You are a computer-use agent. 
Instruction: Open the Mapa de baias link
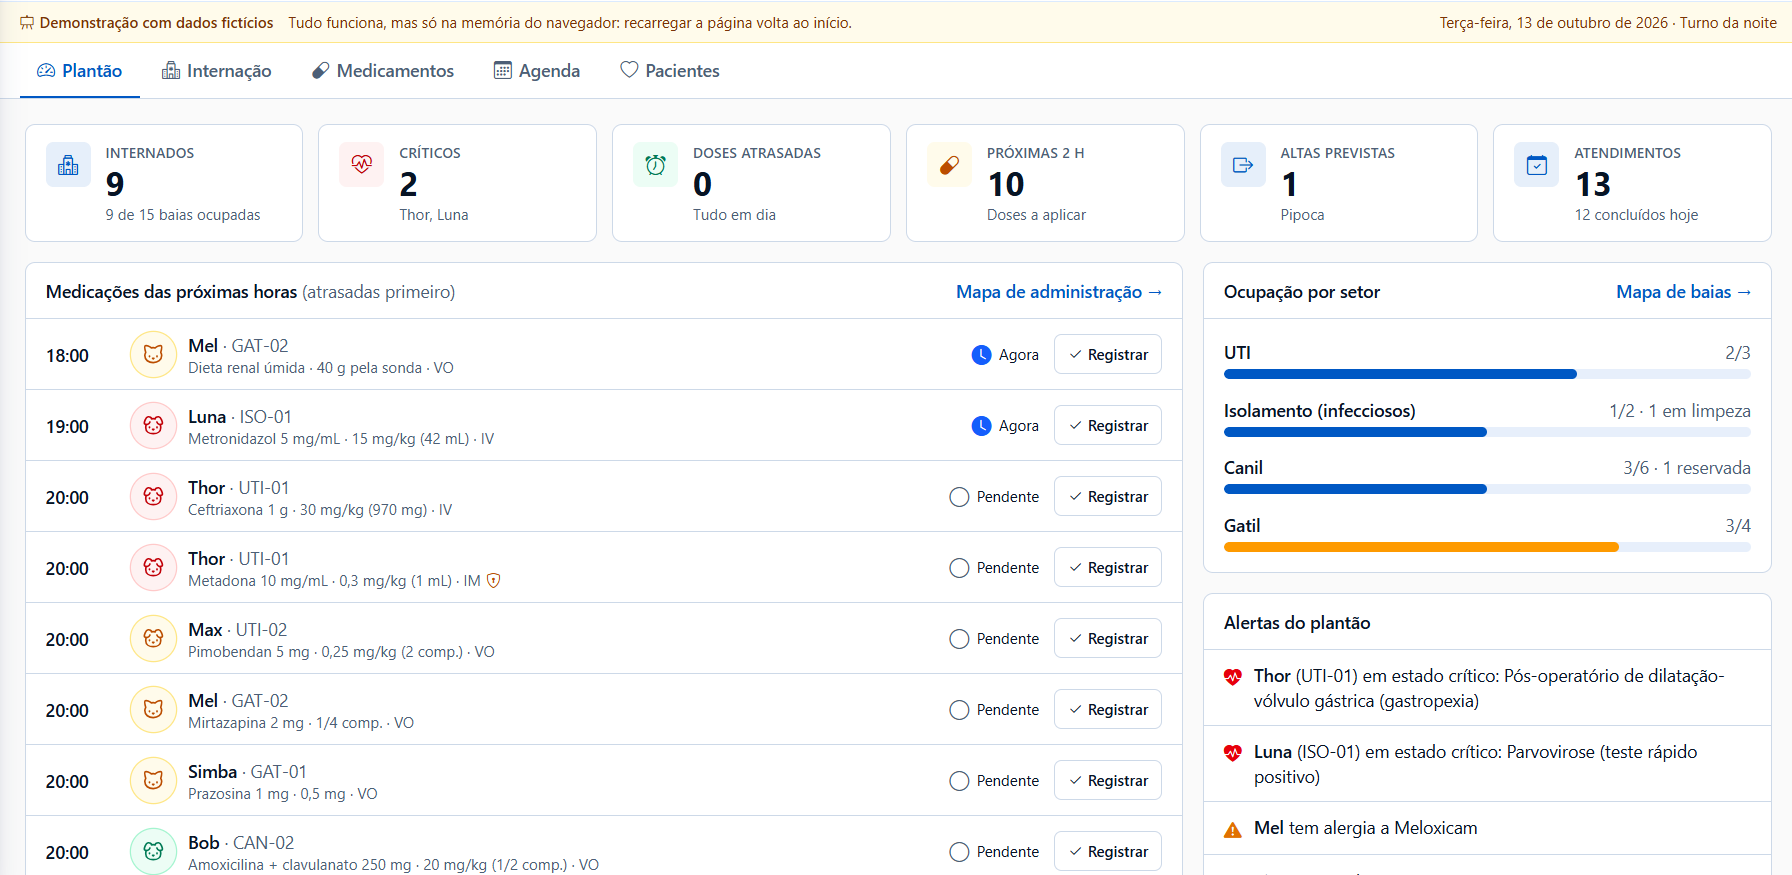click(1684, 292)
